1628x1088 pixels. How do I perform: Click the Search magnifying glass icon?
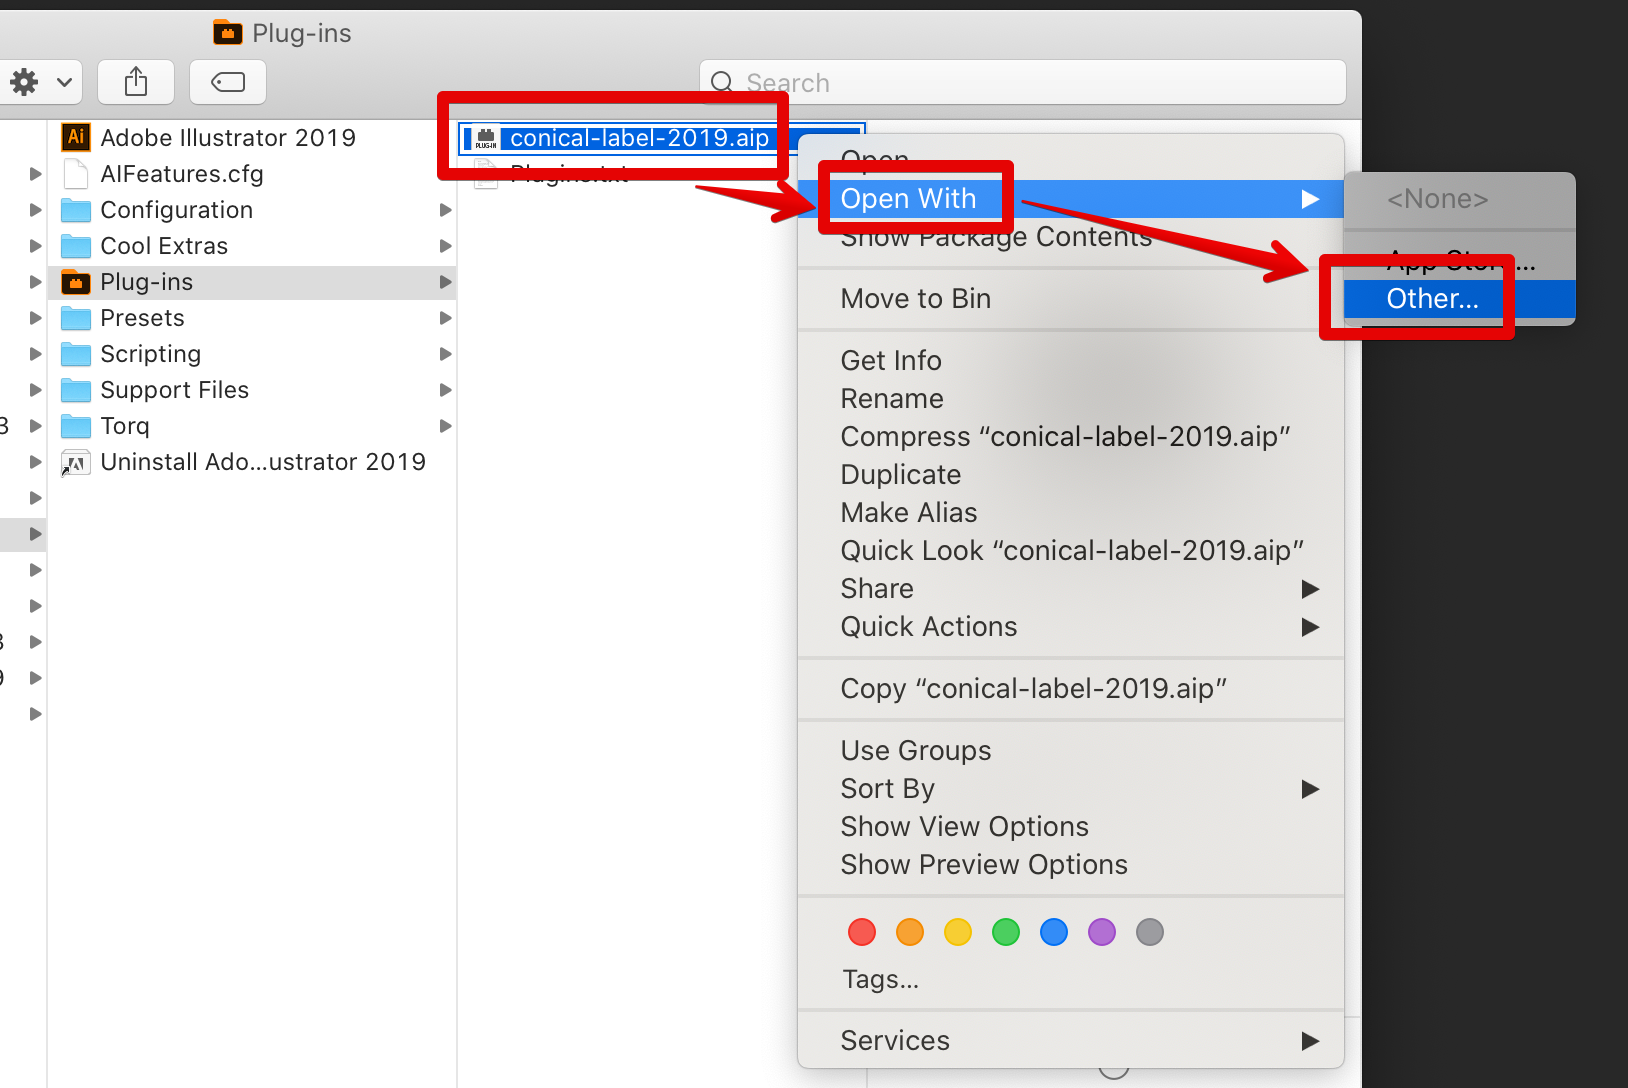tap(722, 82)
